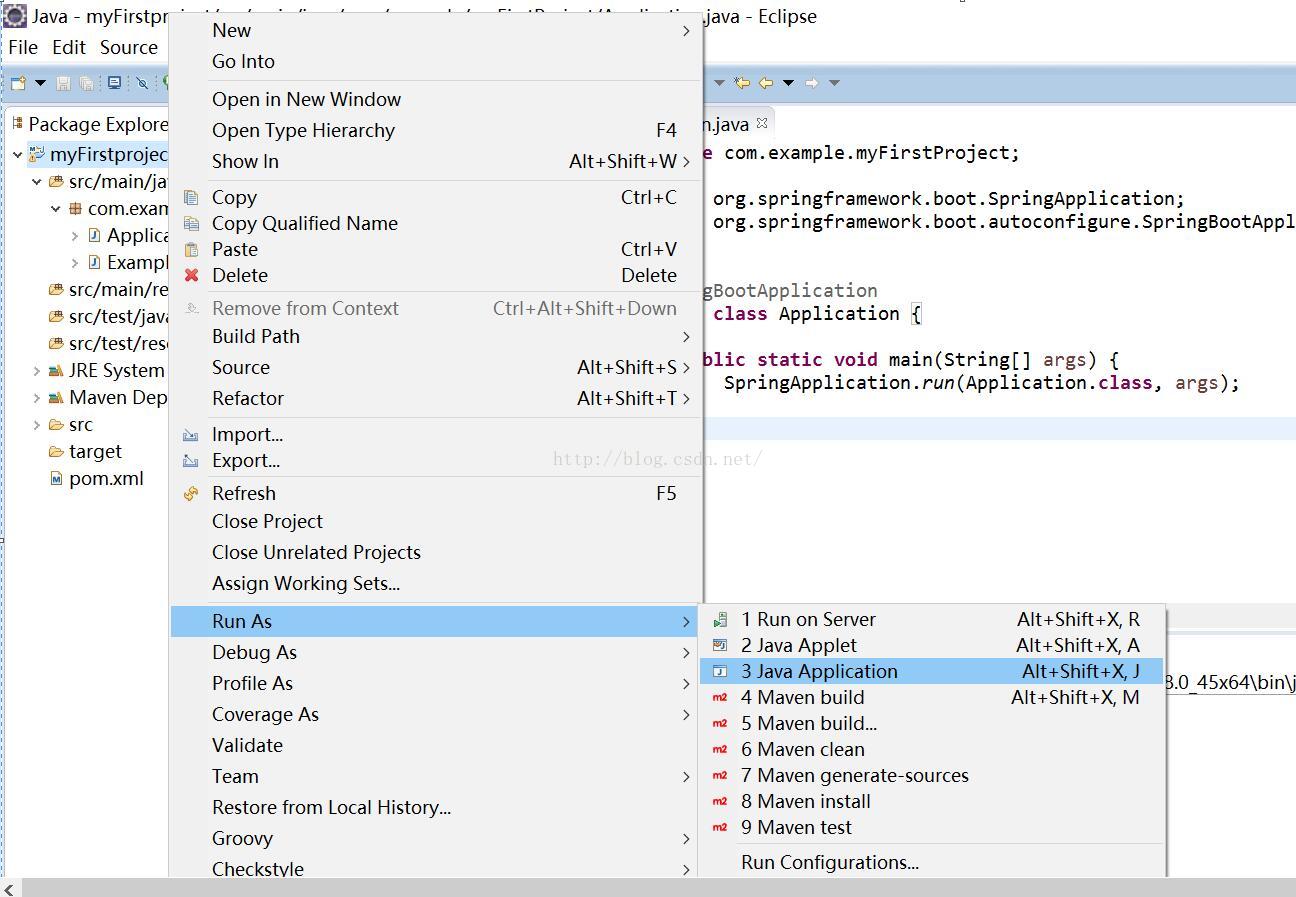Expand the Example java file node

tap(75, 263)
